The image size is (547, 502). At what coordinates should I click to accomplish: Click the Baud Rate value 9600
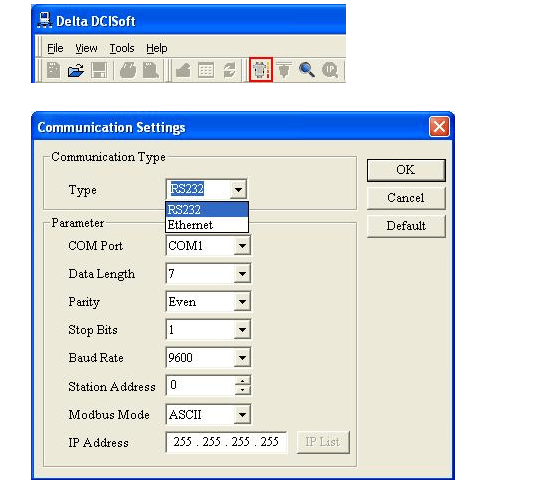point(180,358)
